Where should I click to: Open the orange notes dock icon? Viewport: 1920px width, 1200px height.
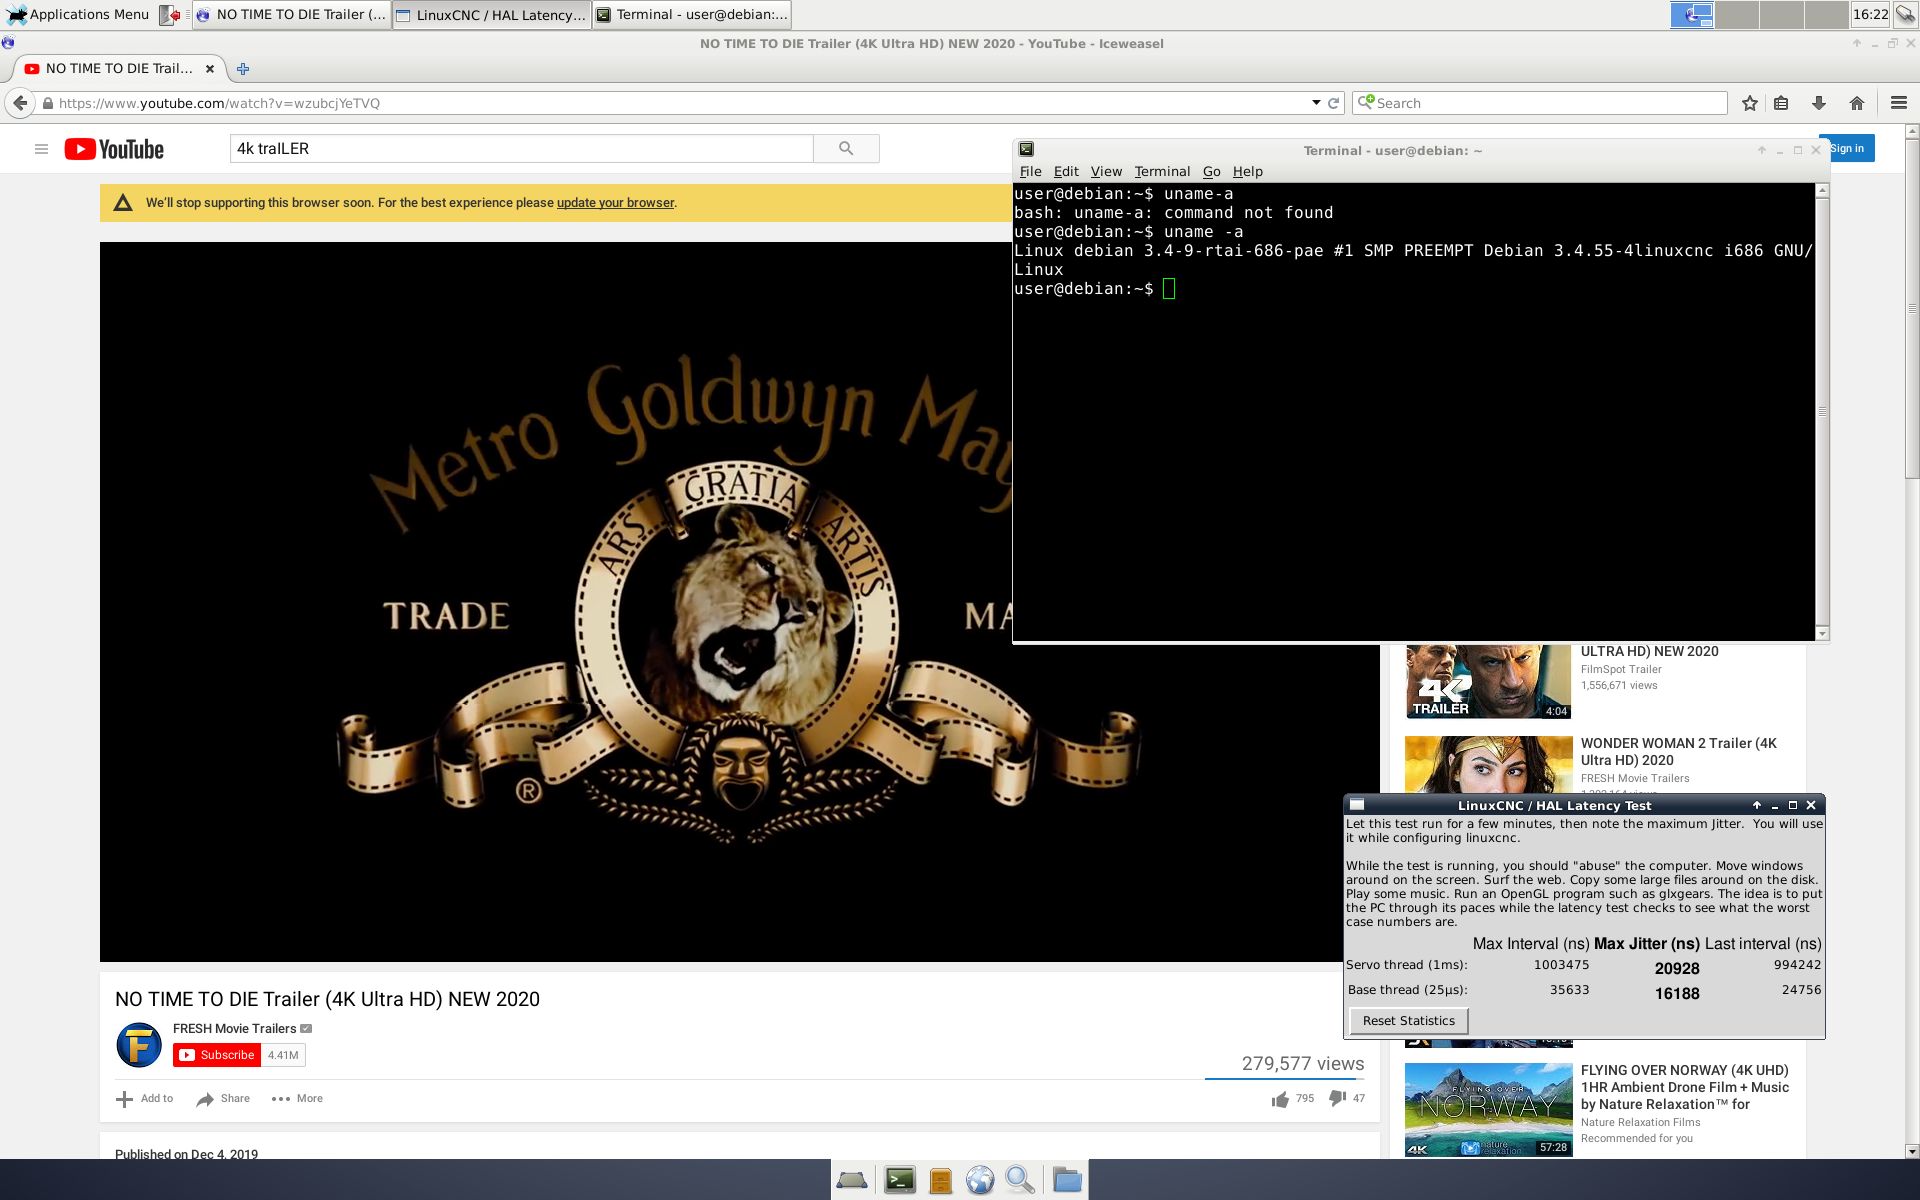coord(940,1180)
